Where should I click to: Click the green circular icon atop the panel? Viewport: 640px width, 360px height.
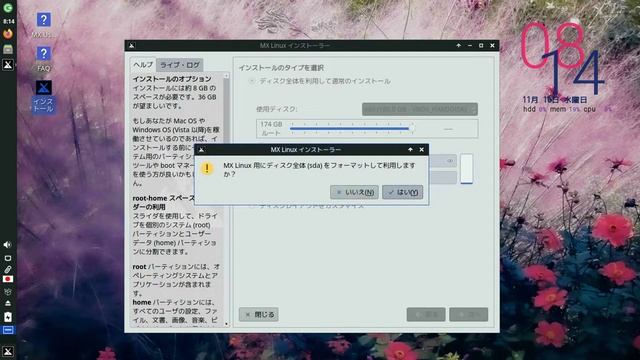tap(8, 8)
